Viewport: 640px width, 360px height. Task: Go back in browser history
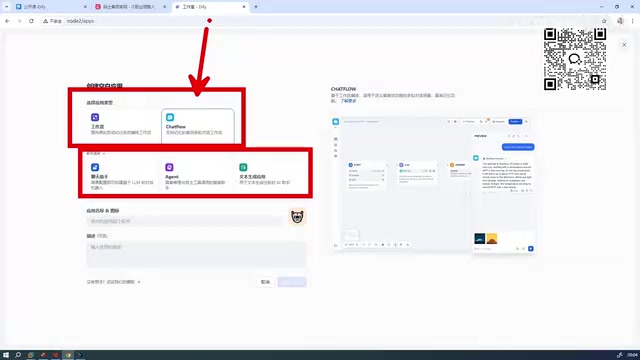click(7, 21)
